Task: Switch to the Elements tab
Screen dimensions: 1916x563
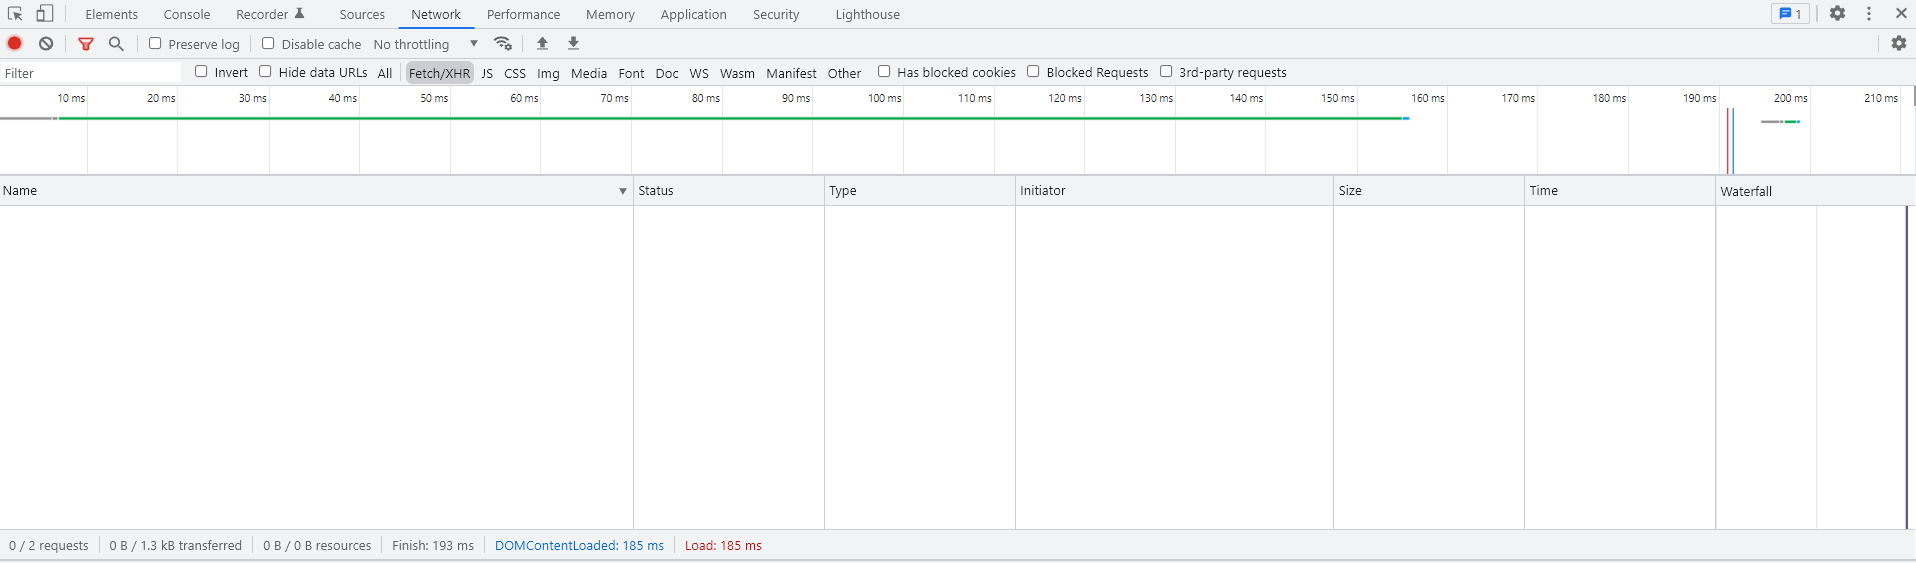Action: tap(112, 14)
